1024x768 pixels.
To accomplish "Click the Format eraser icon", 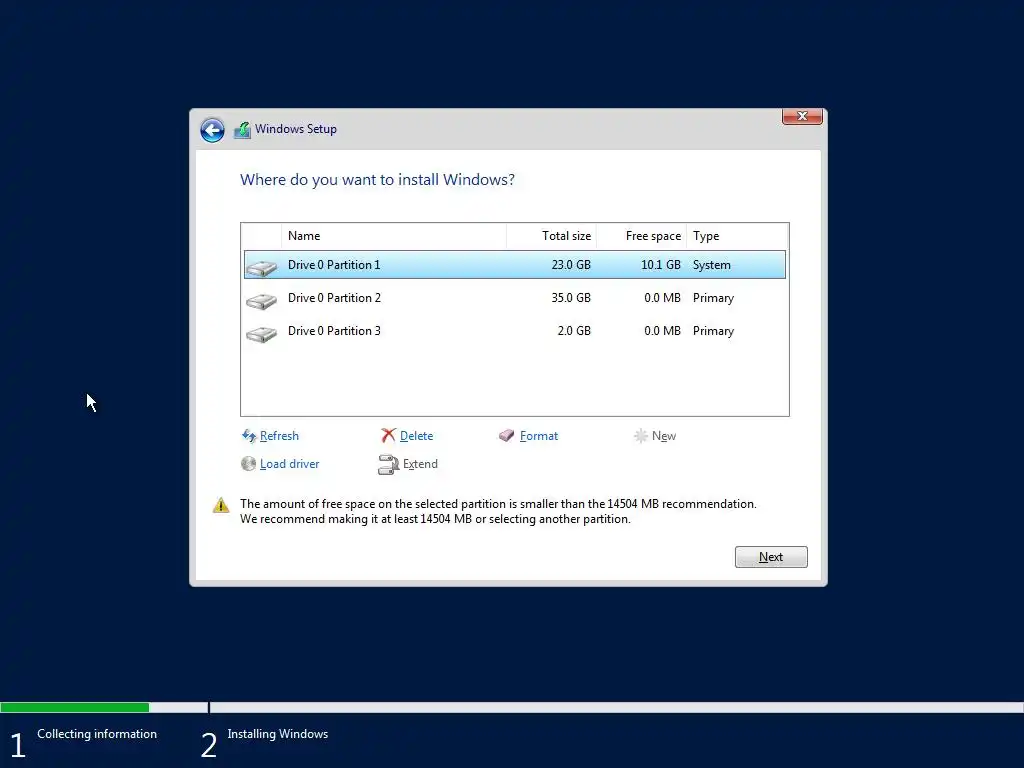I will click(507, 436).
